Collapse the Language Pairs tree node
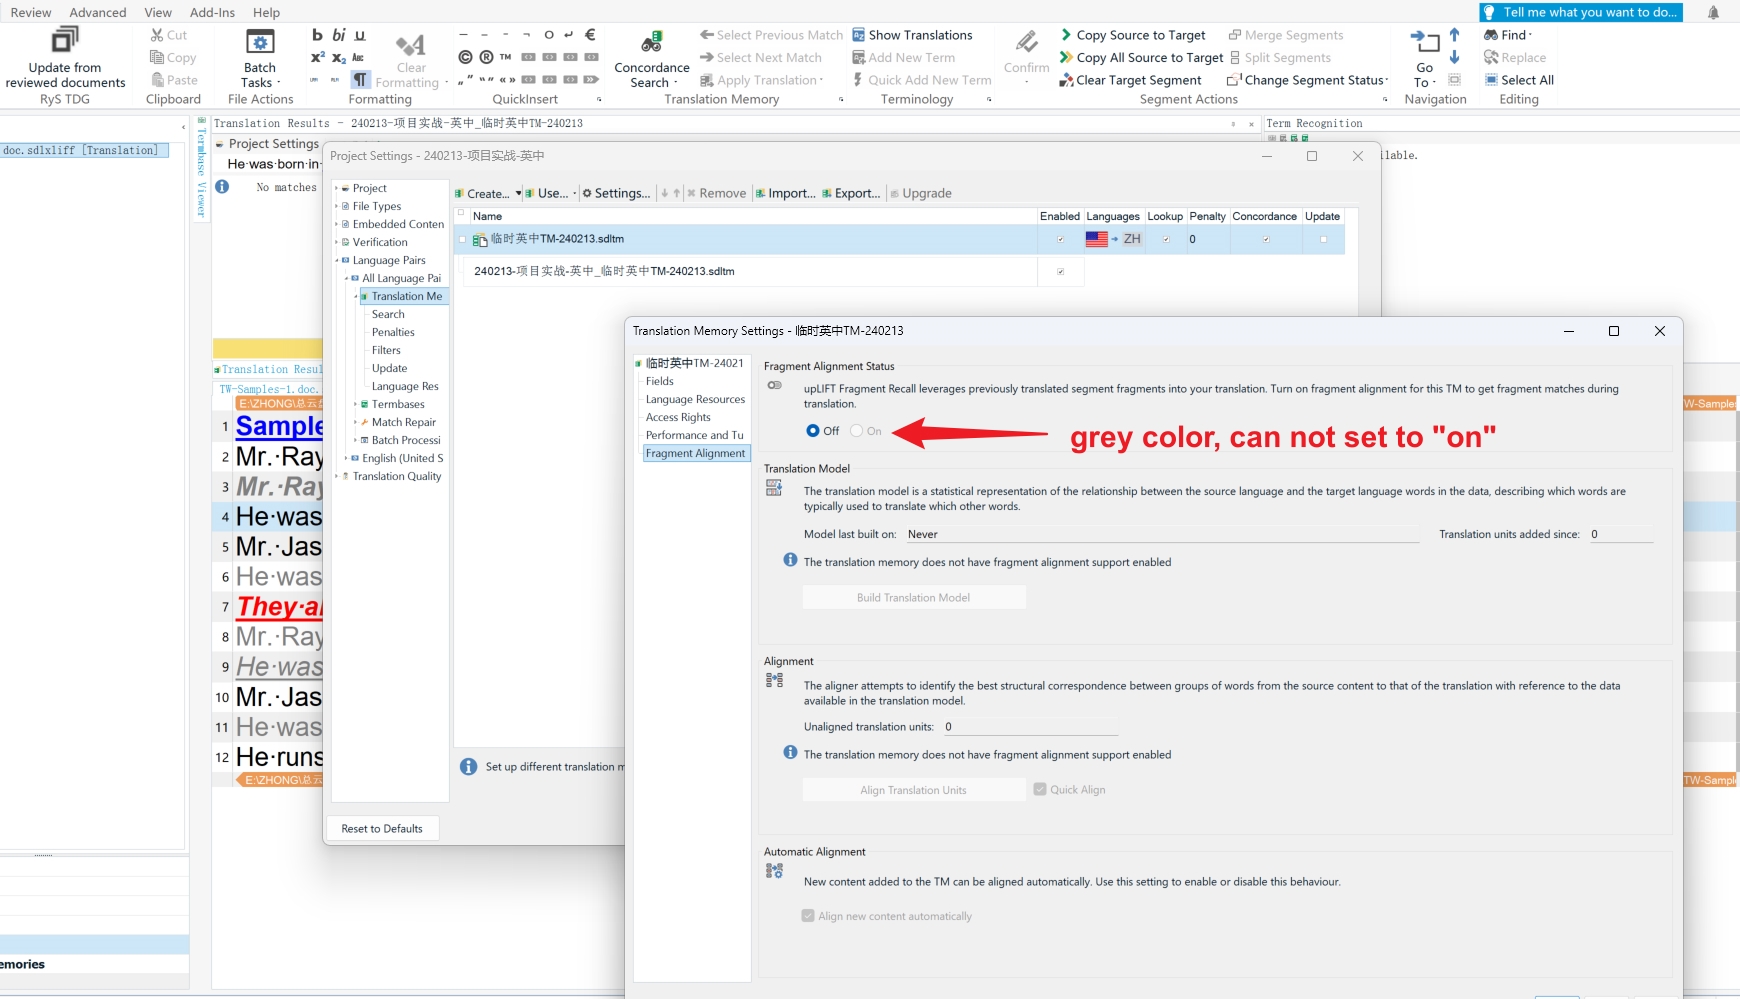1740x999 pixels. (336, 260)
